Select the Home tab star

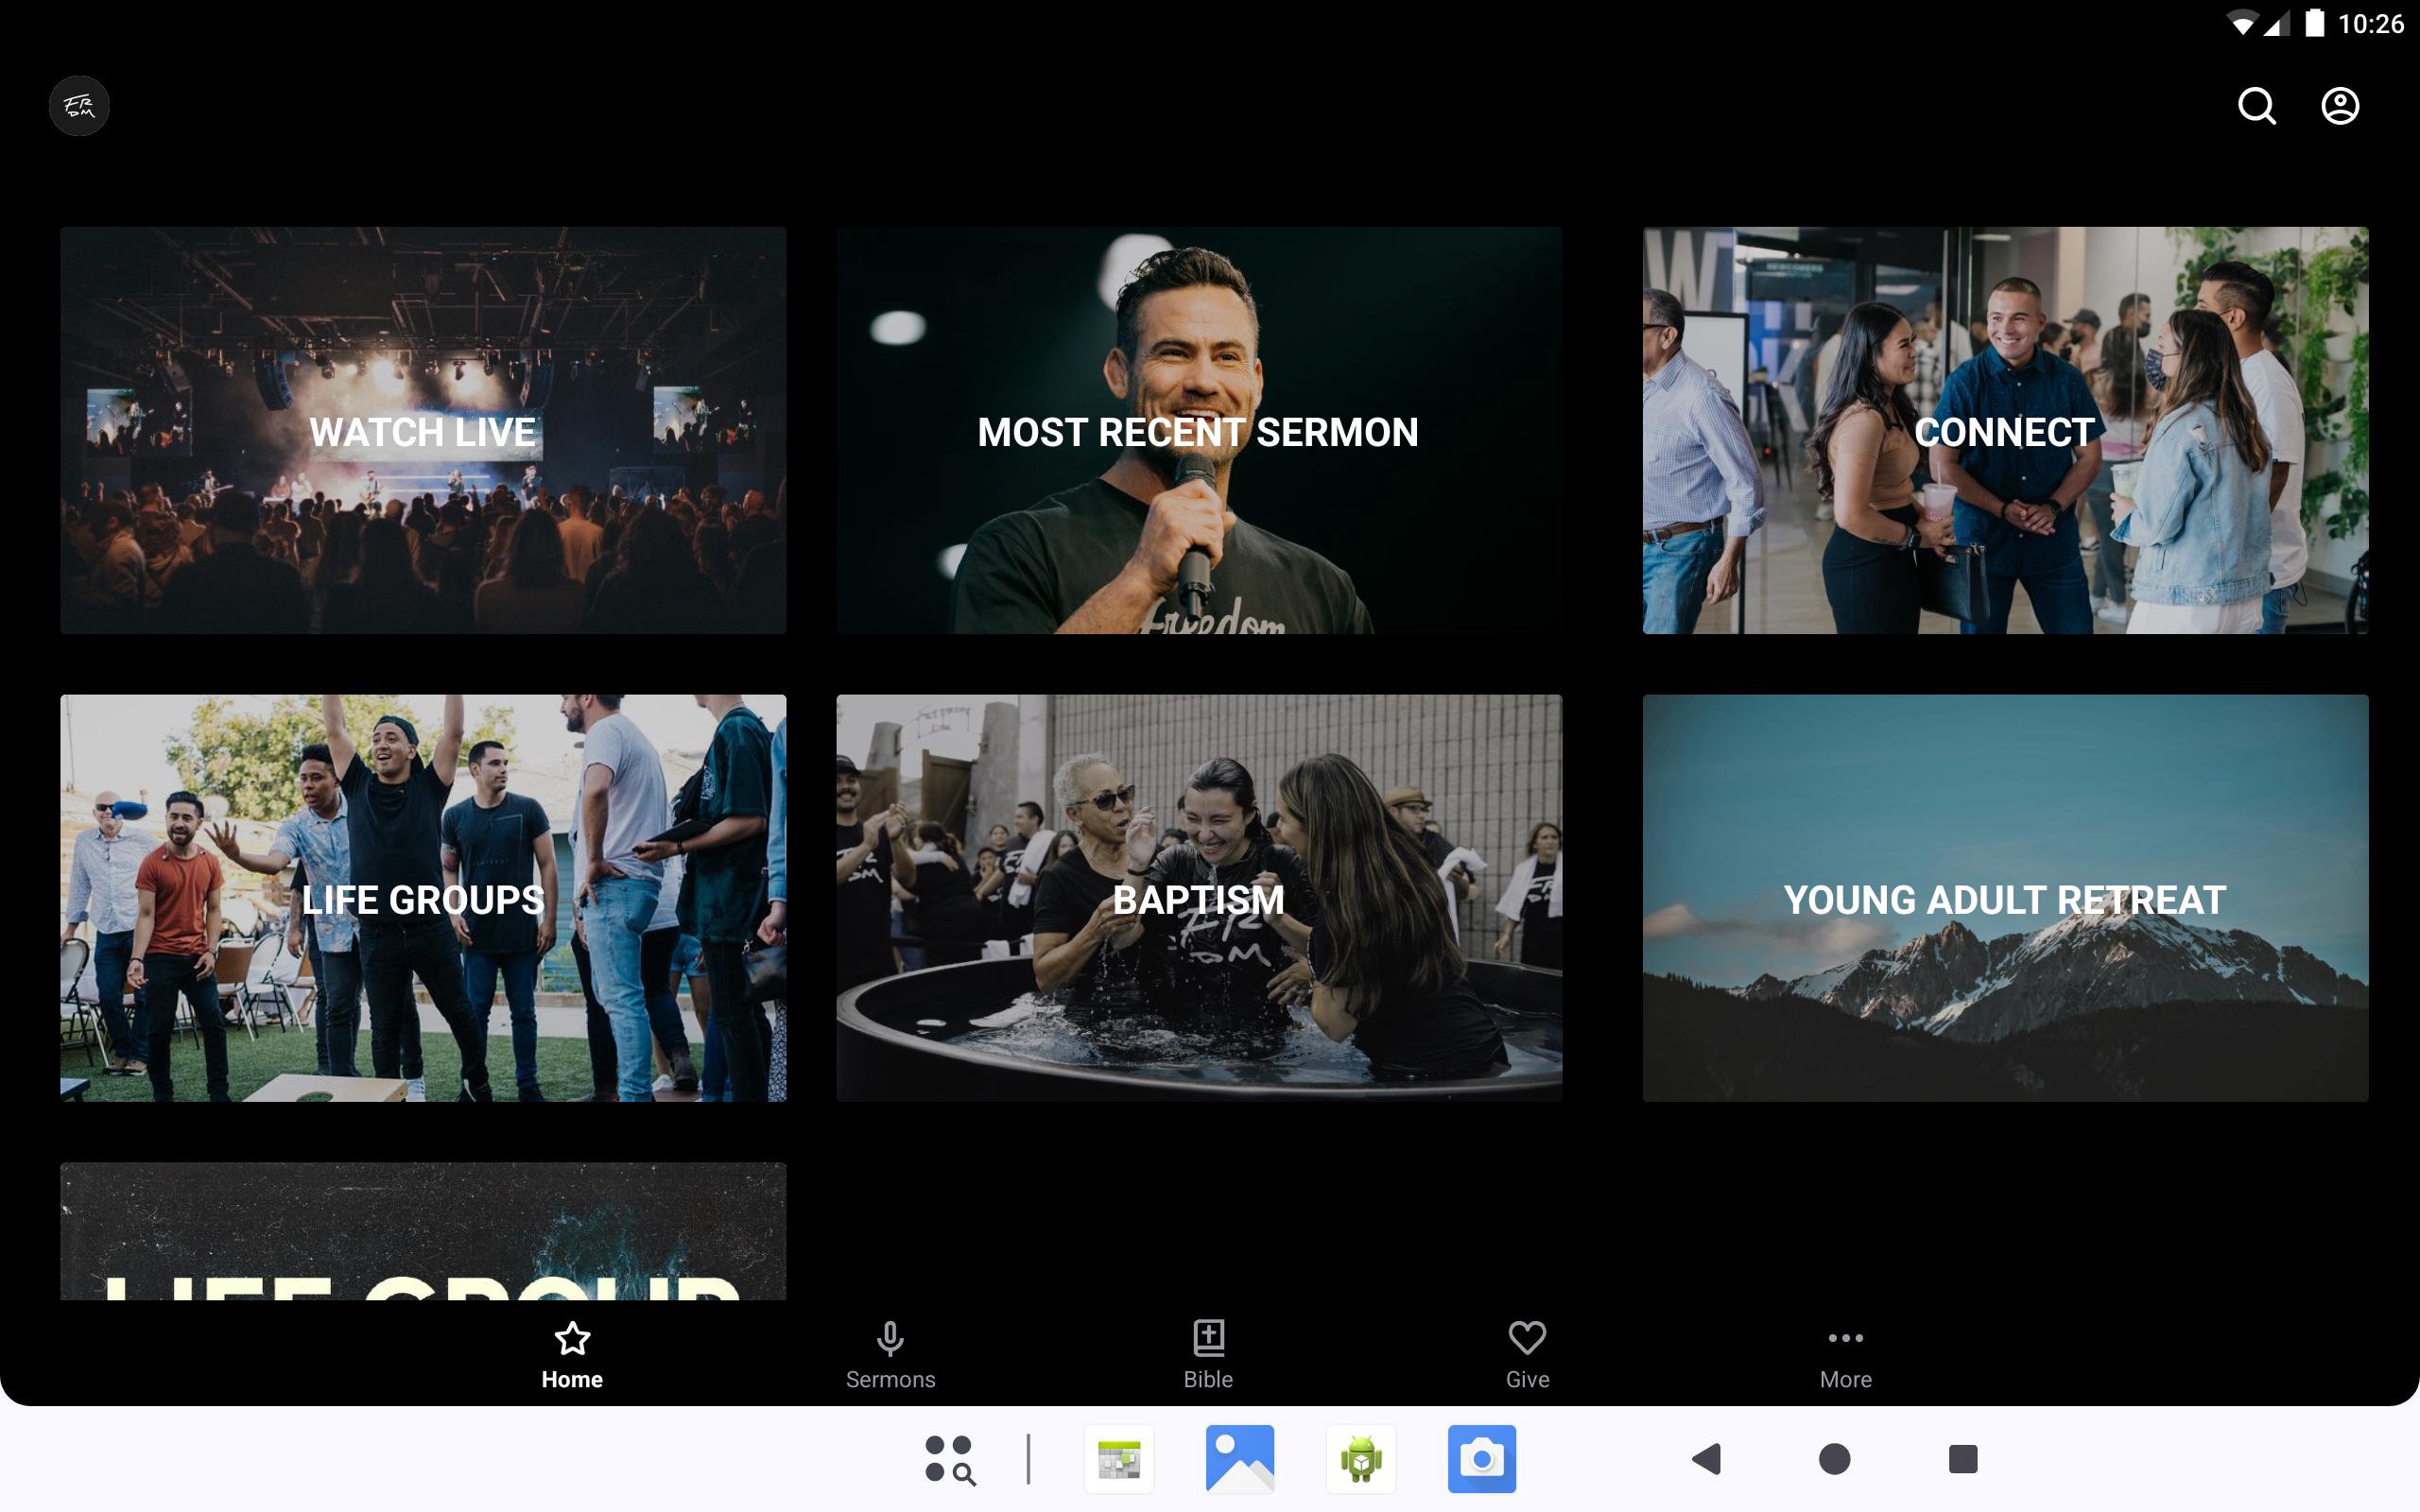point(572,1354)
